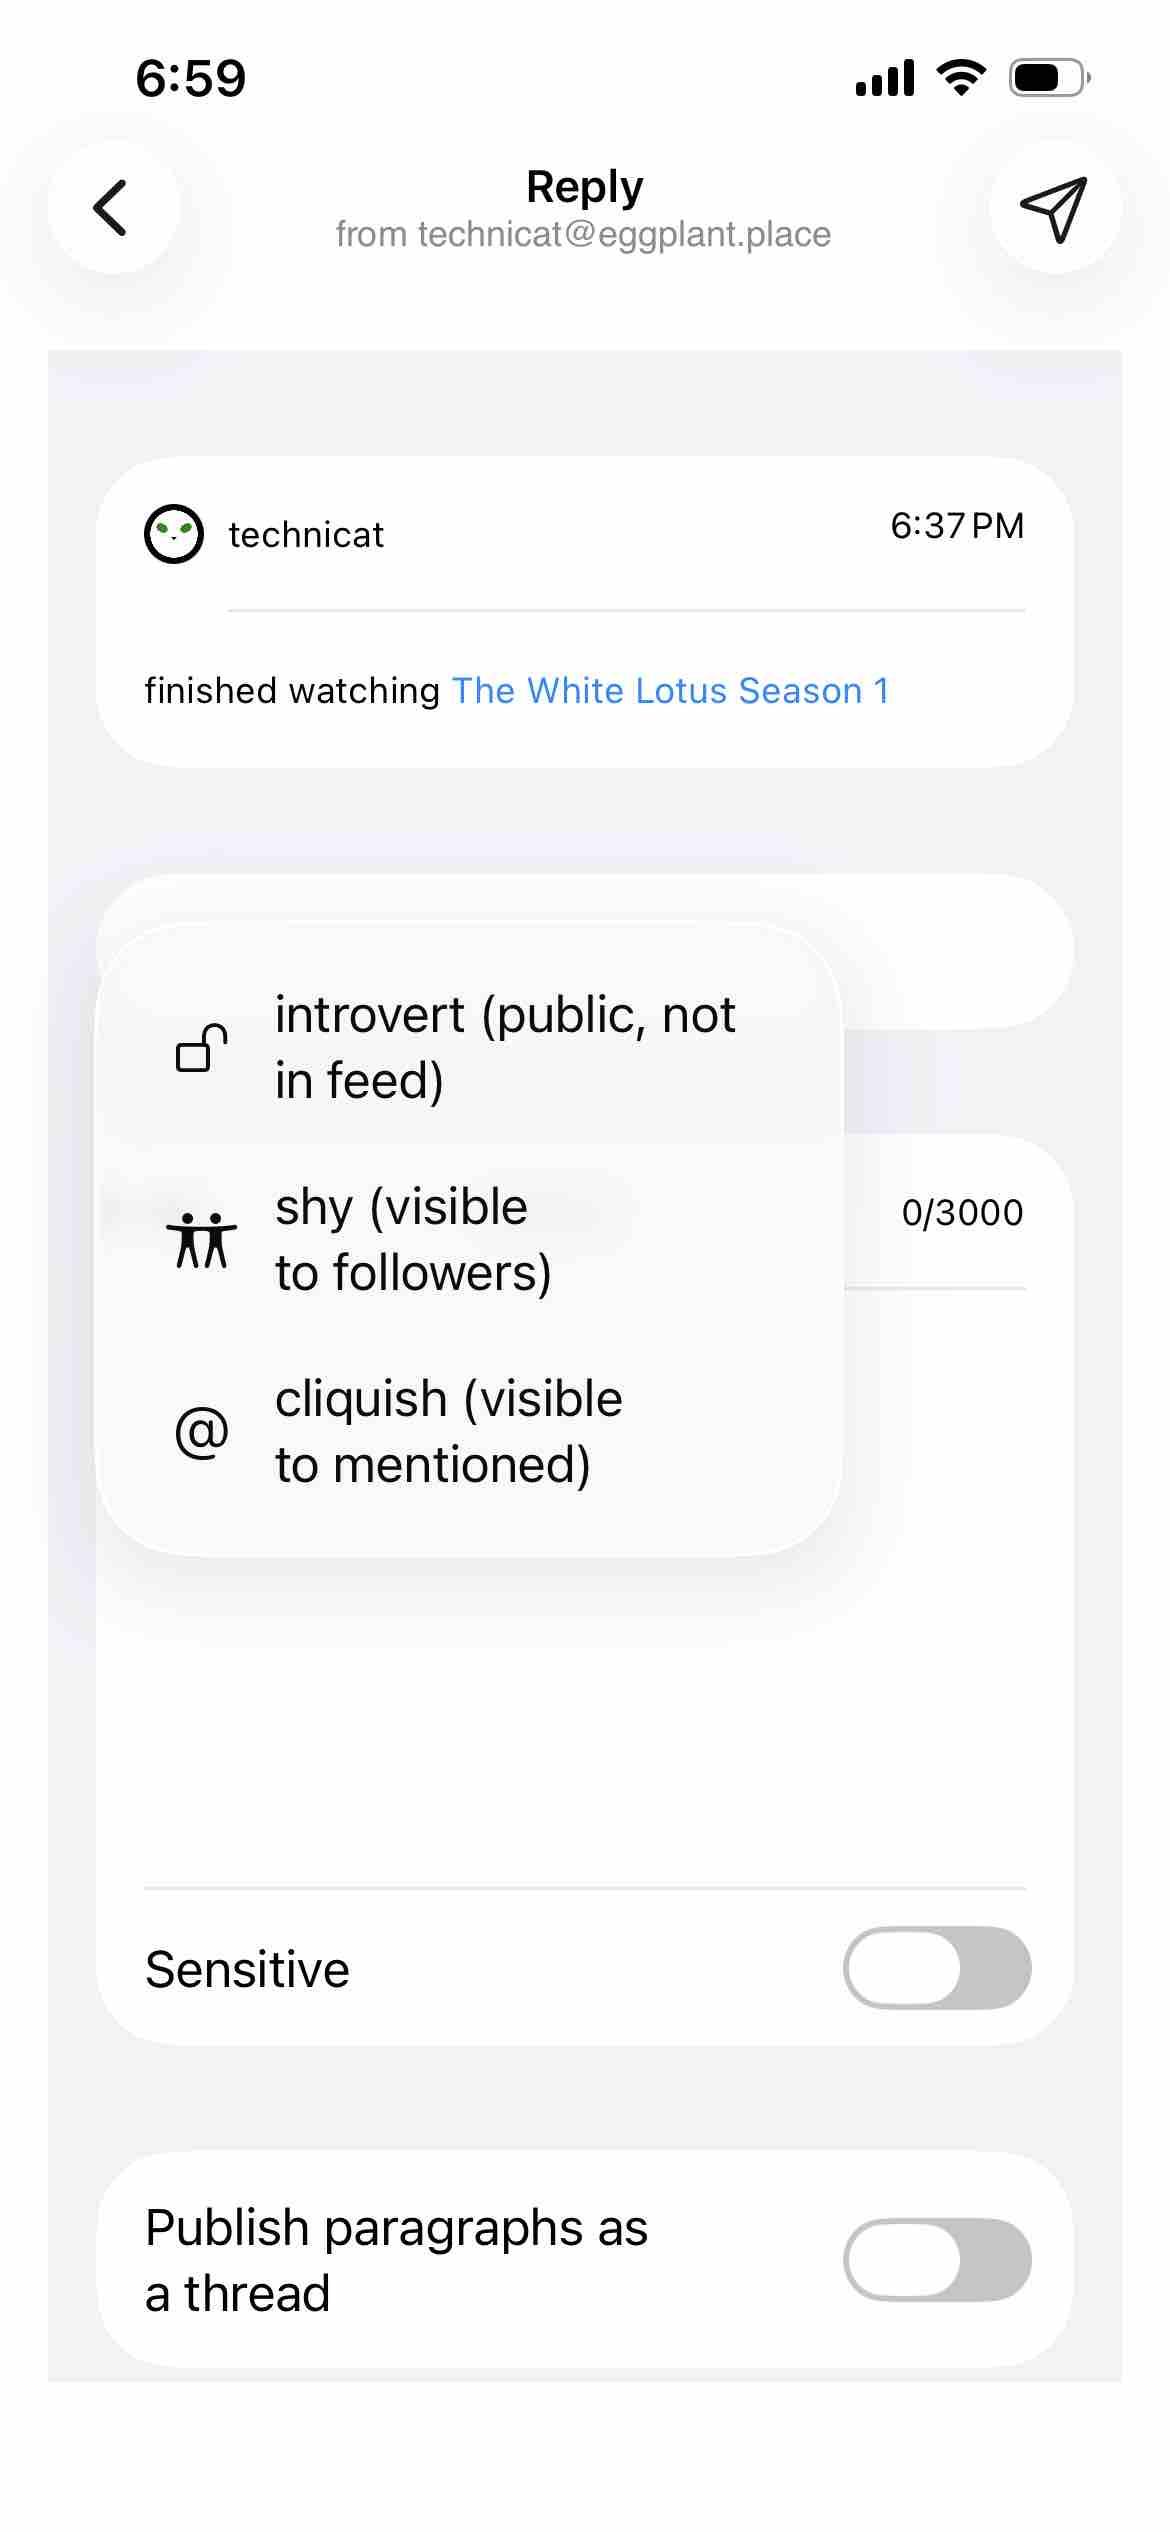Enable the Sensitive toggle

[937, 1968]
